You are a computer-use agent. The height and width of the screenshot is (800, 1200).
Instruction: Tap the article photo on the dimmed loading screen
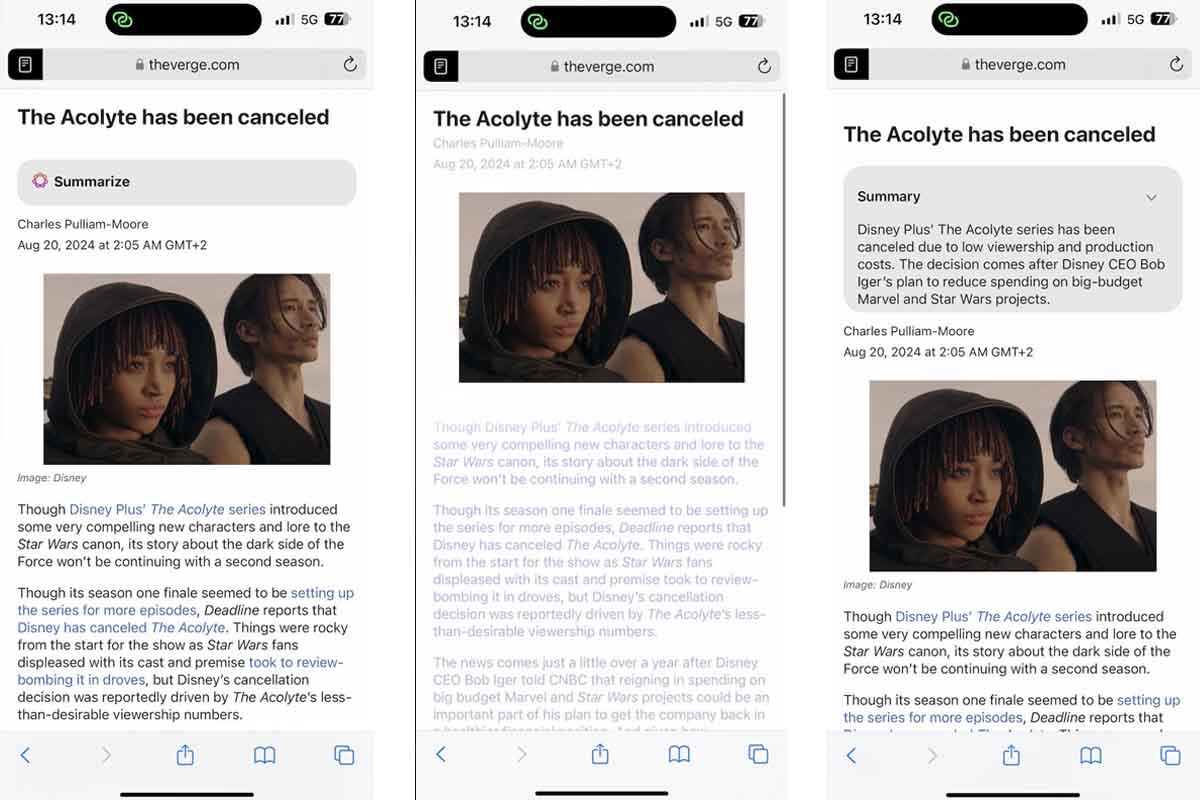click(602, 287)
